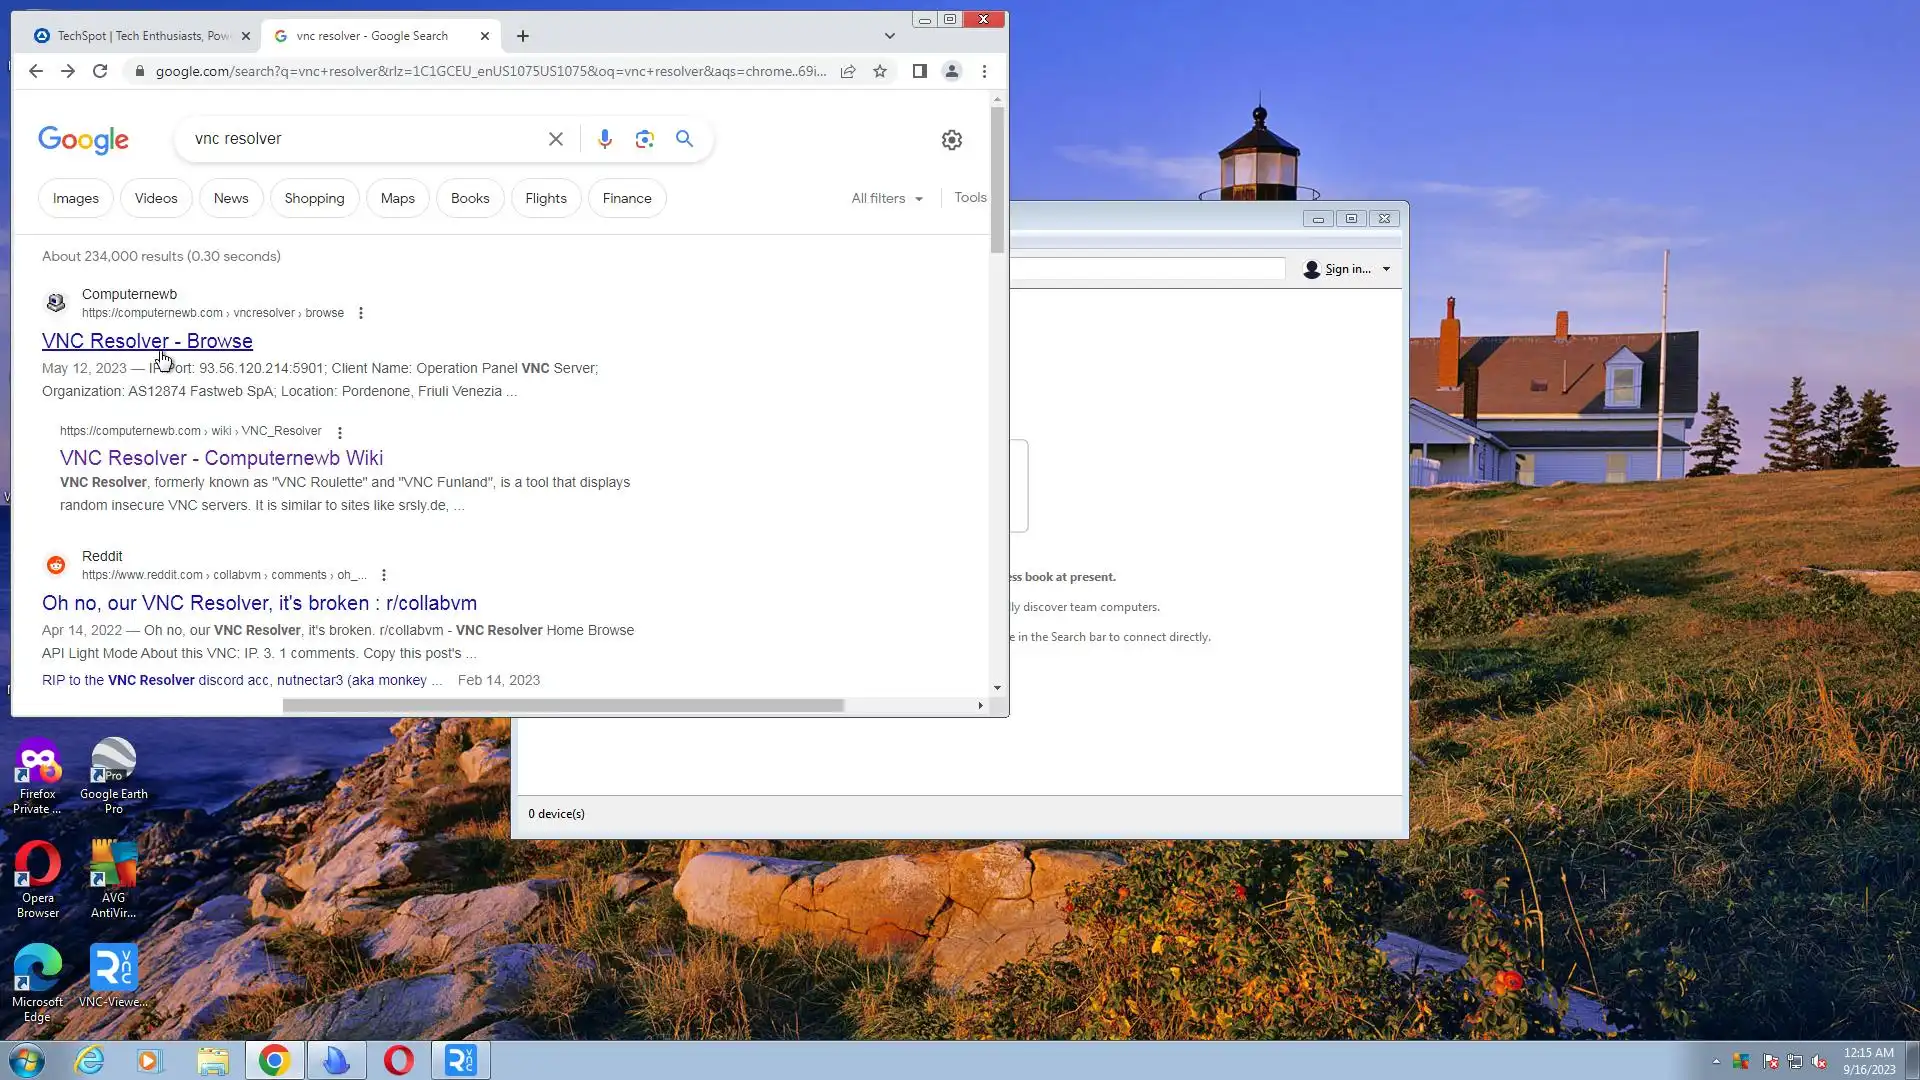Click the voice search microphone icon
This screenshot has height=1080, width=1920.
pos(604,139)
